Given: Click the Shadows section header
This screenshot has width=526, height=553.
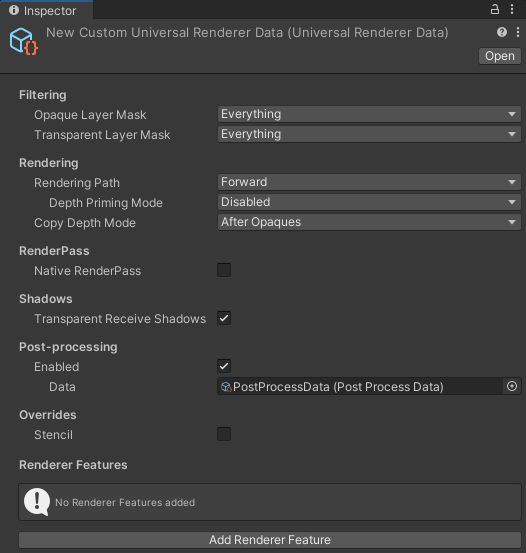Looking at the screenshot, I should pyautogui.click(x=46, y=299).
